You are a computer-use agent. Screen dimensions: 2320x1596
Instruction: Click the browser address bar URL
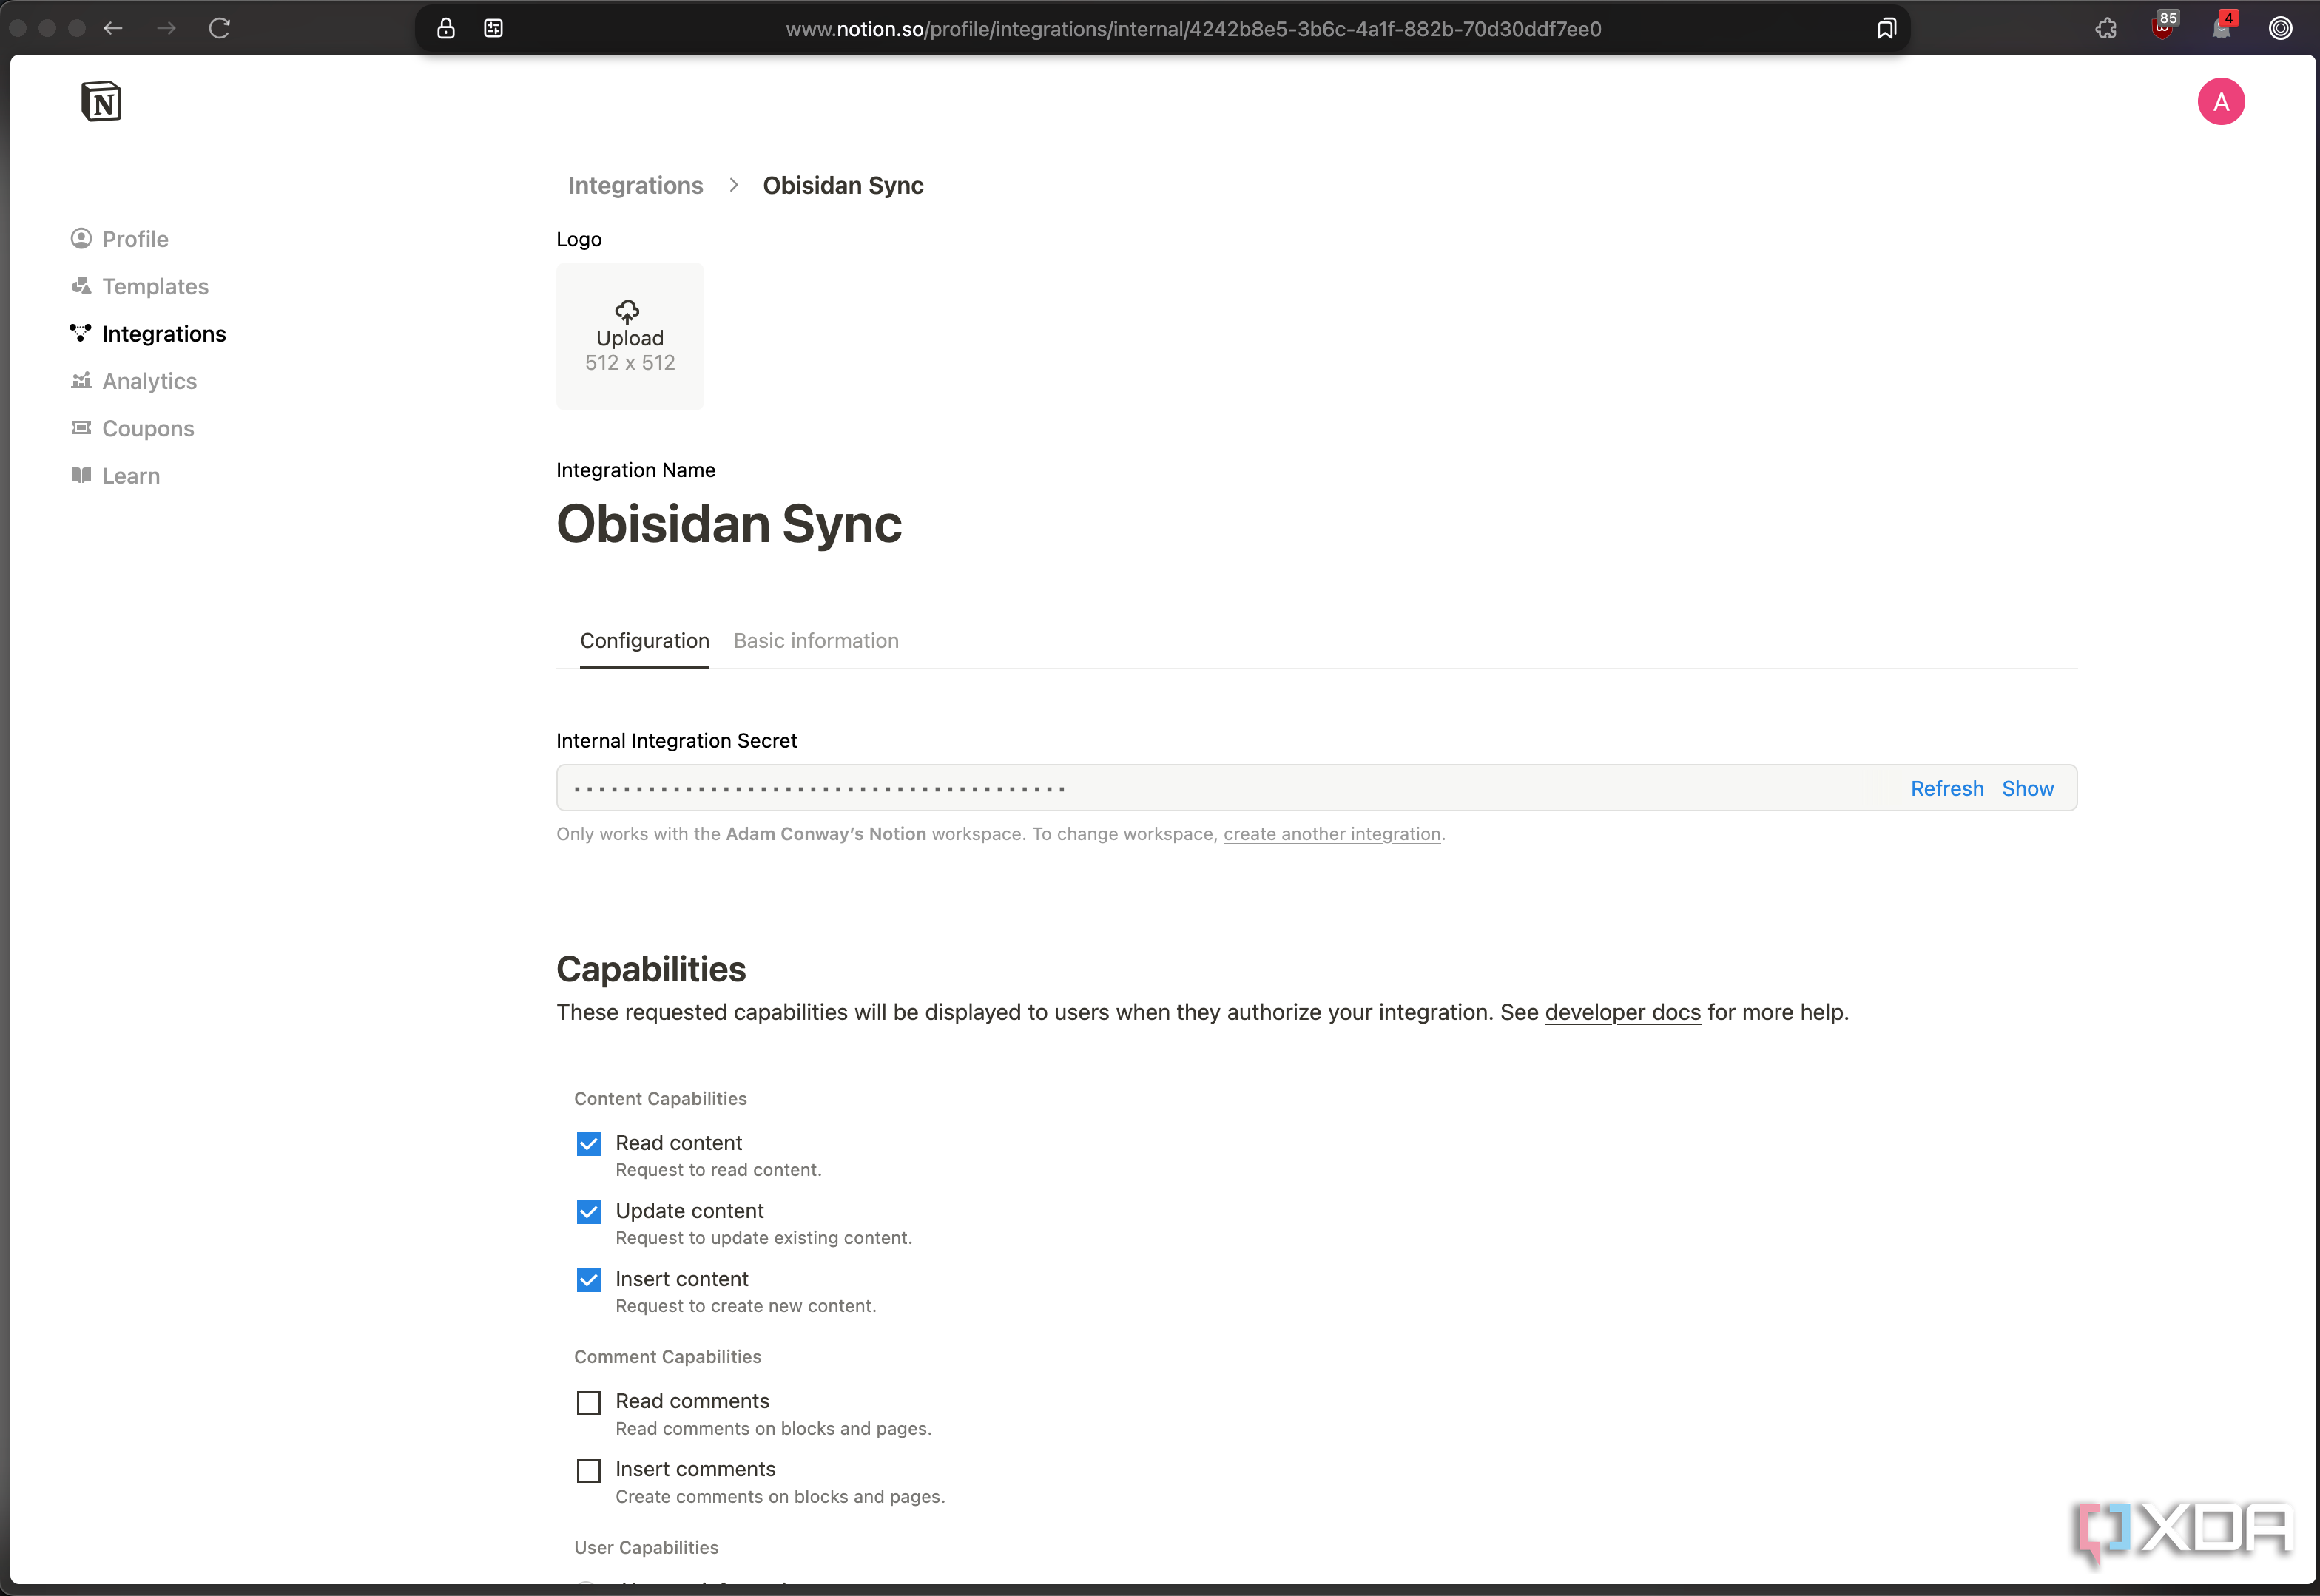1193,29
